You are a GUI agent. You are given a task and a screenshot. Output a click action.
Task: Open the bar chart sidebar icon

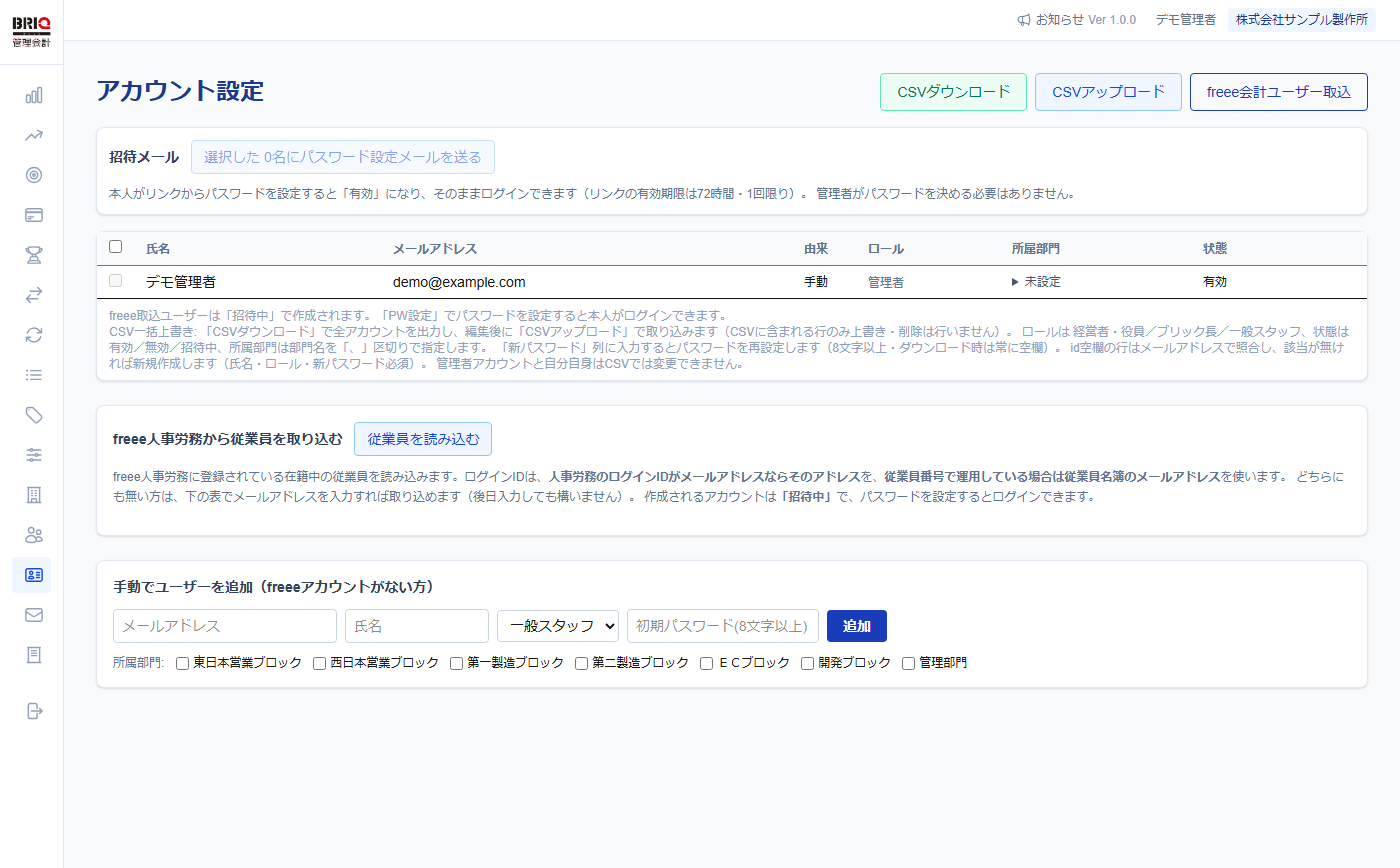pos(34,95)
